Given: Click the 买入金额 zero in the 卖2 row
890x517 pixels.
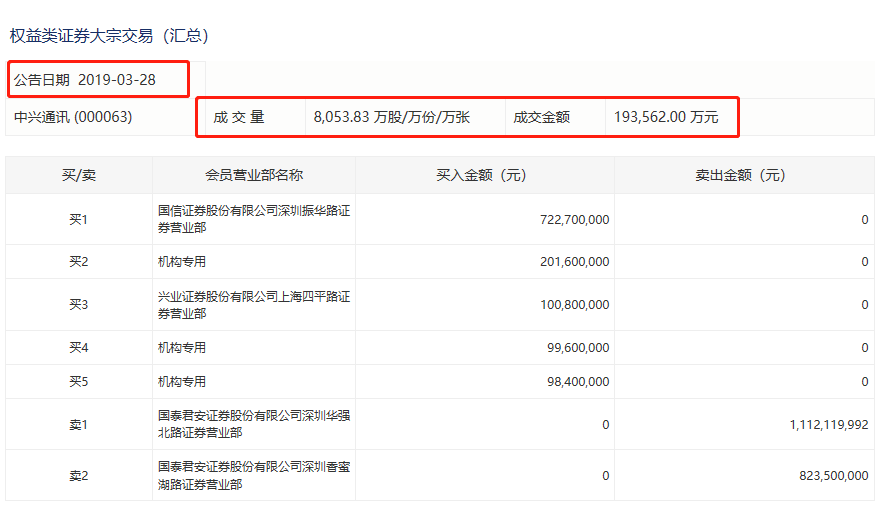Looking at the screenshot, I should [606, 476].
